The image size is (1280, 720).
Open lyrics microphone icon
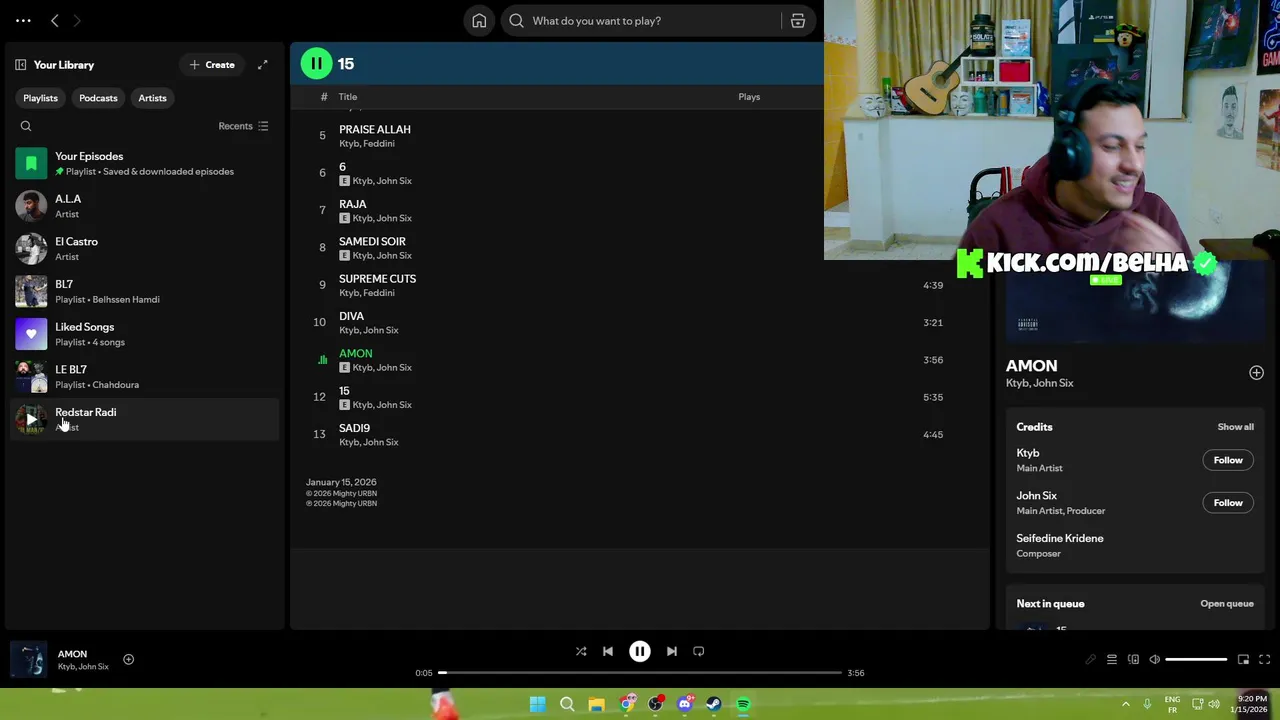pos(1090,660)
